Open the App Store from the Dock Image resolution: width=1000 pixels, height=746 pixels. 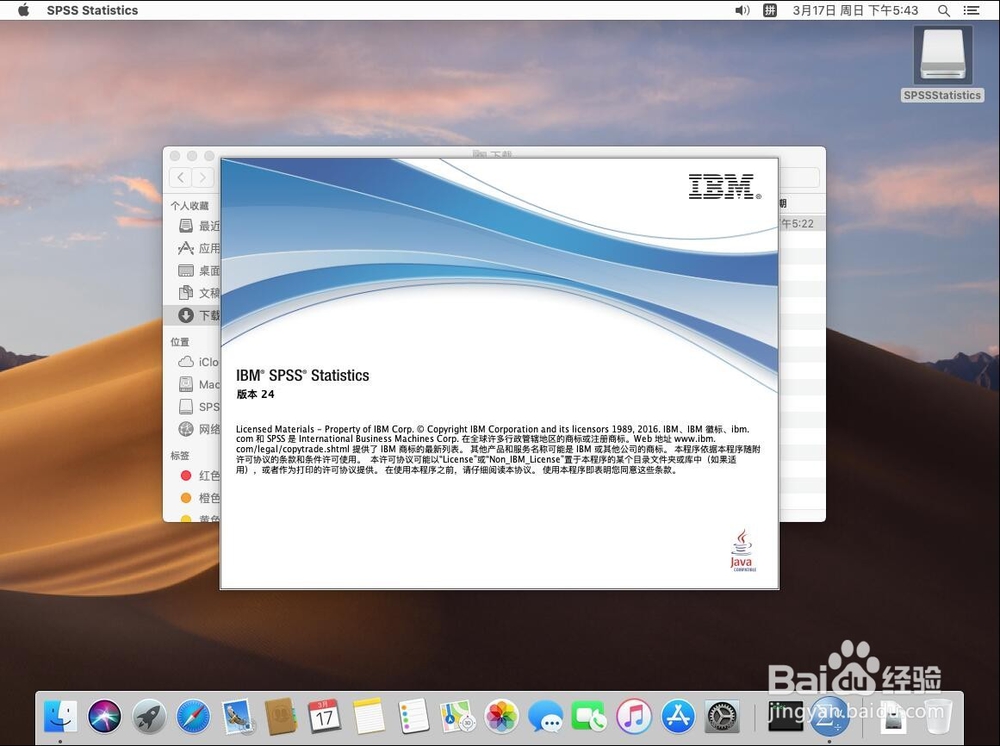tap(678, 715)
